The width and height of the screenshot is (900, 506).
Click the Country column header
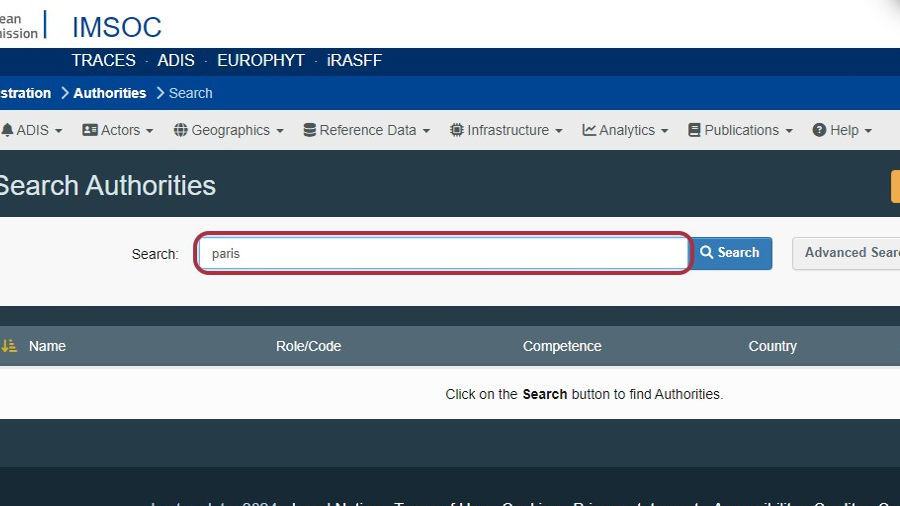pos(772,346)
